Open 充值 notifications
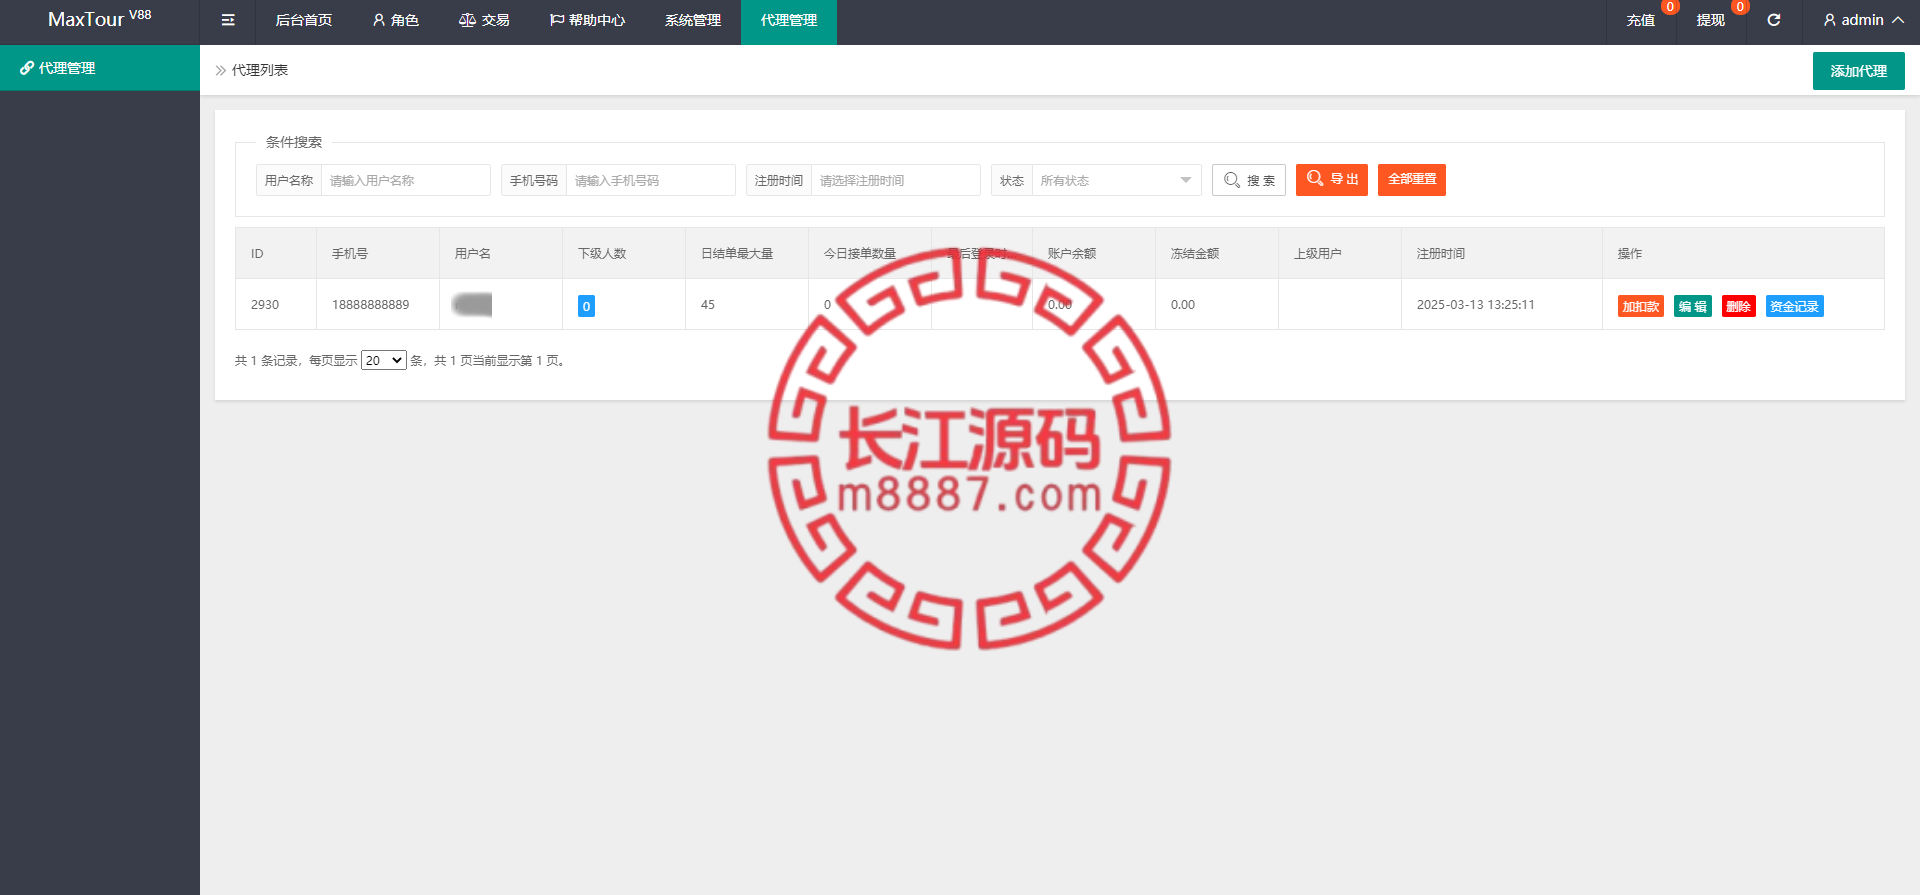The height and width of the screenshot is (895, 1920). [x=1641, y=20]
